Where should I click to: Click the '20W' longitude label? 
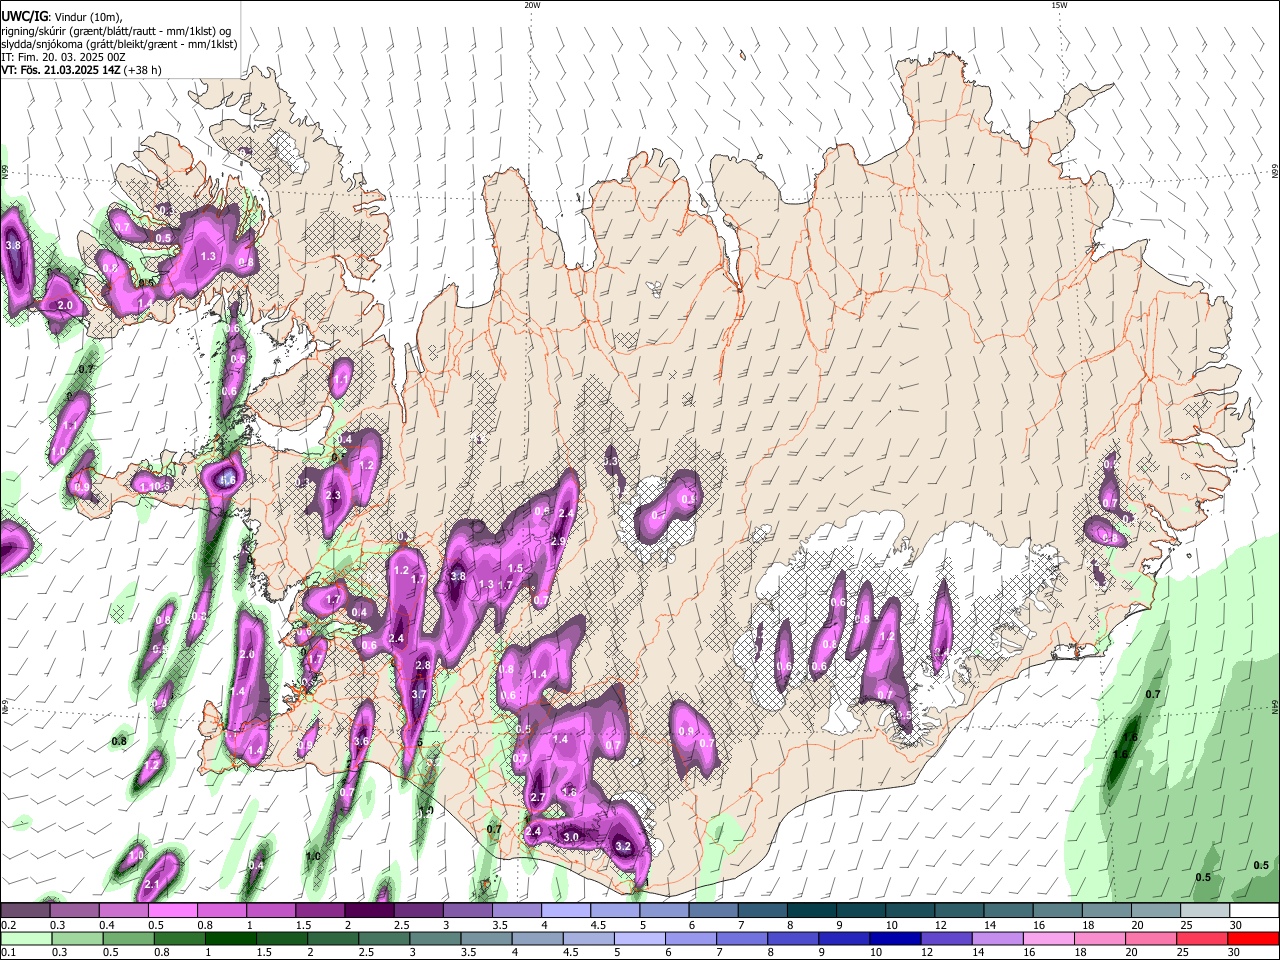tap(532, 5)
